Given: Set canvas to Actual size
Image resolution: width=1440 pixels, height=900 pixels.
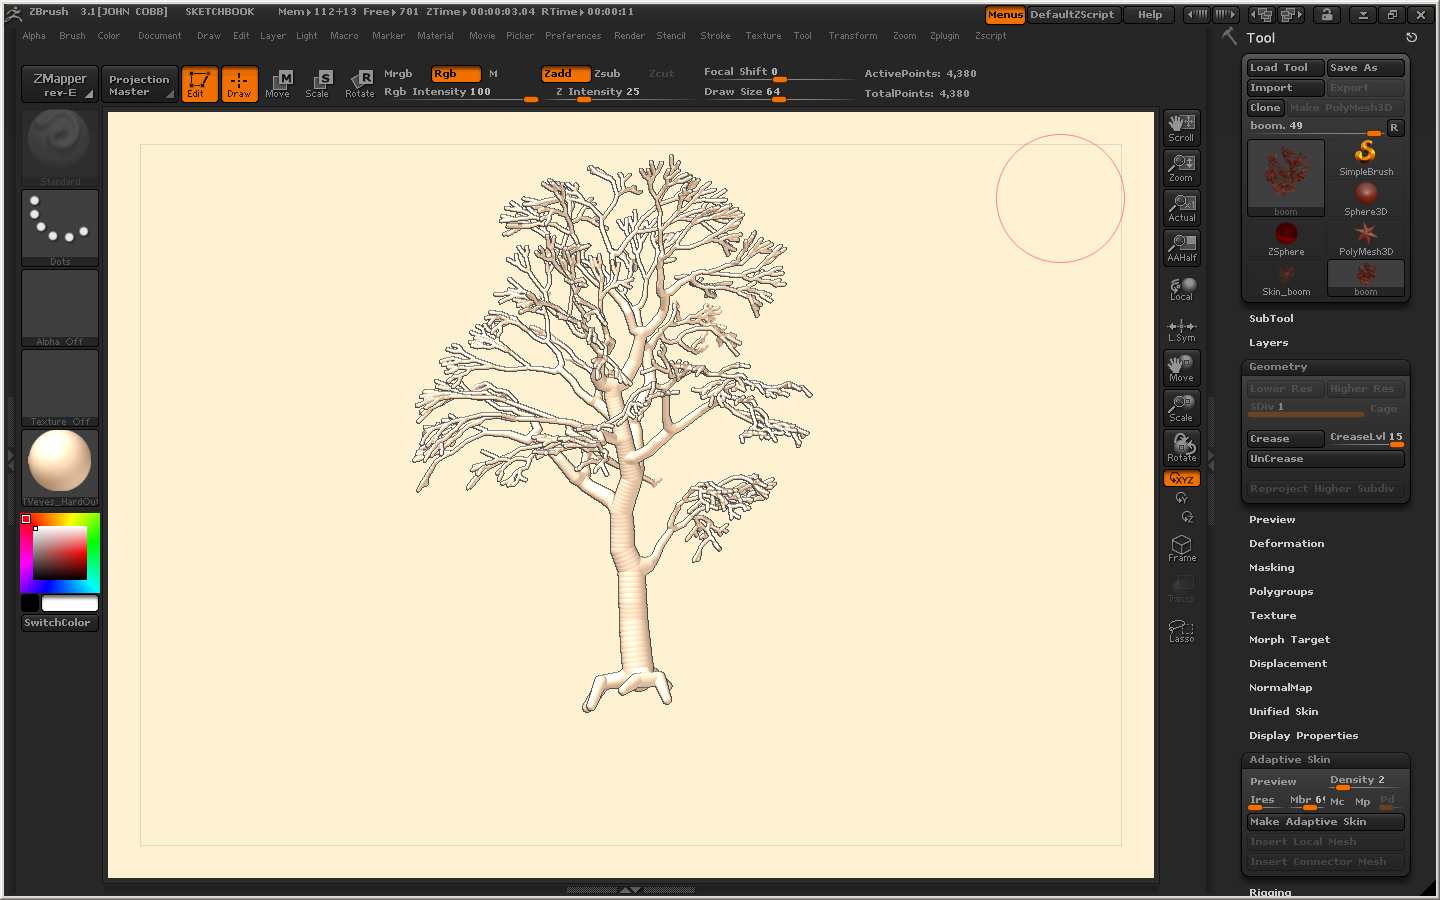Looking at the screenshot, I should coord(1181,208).
